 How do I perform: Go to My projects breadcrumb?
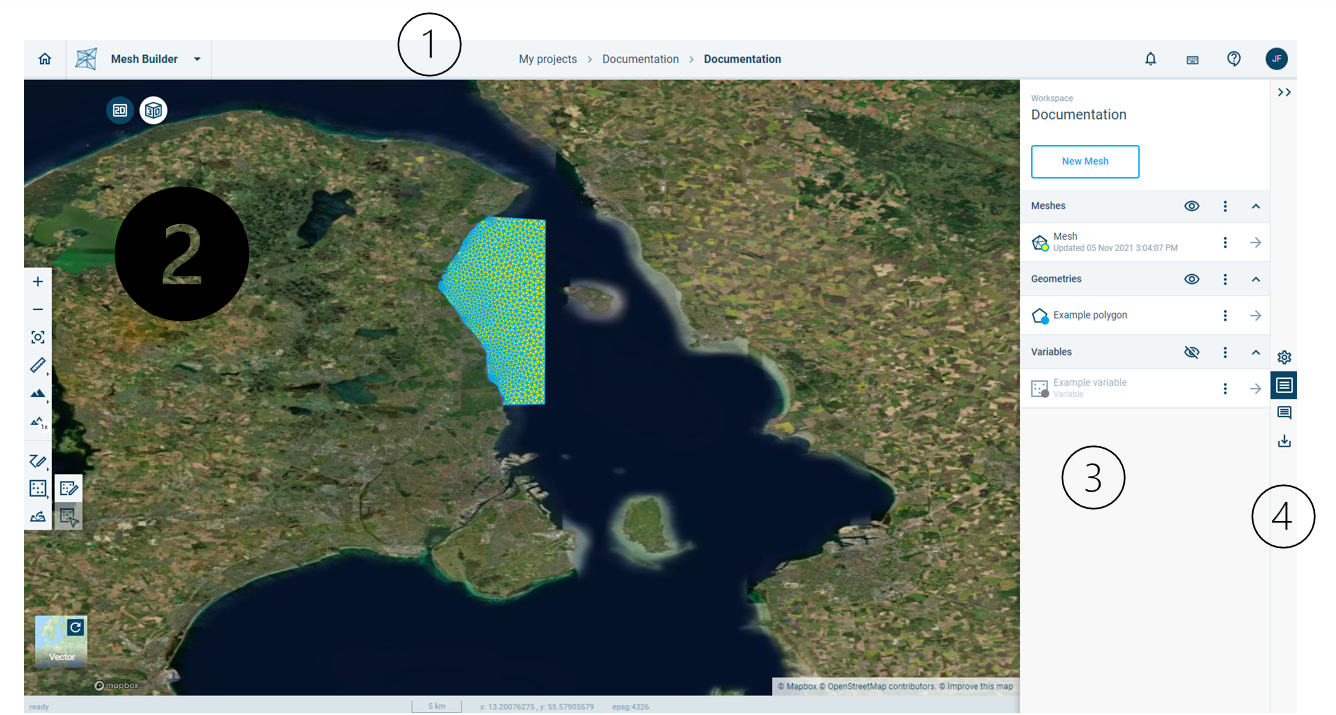coord(547,59)
